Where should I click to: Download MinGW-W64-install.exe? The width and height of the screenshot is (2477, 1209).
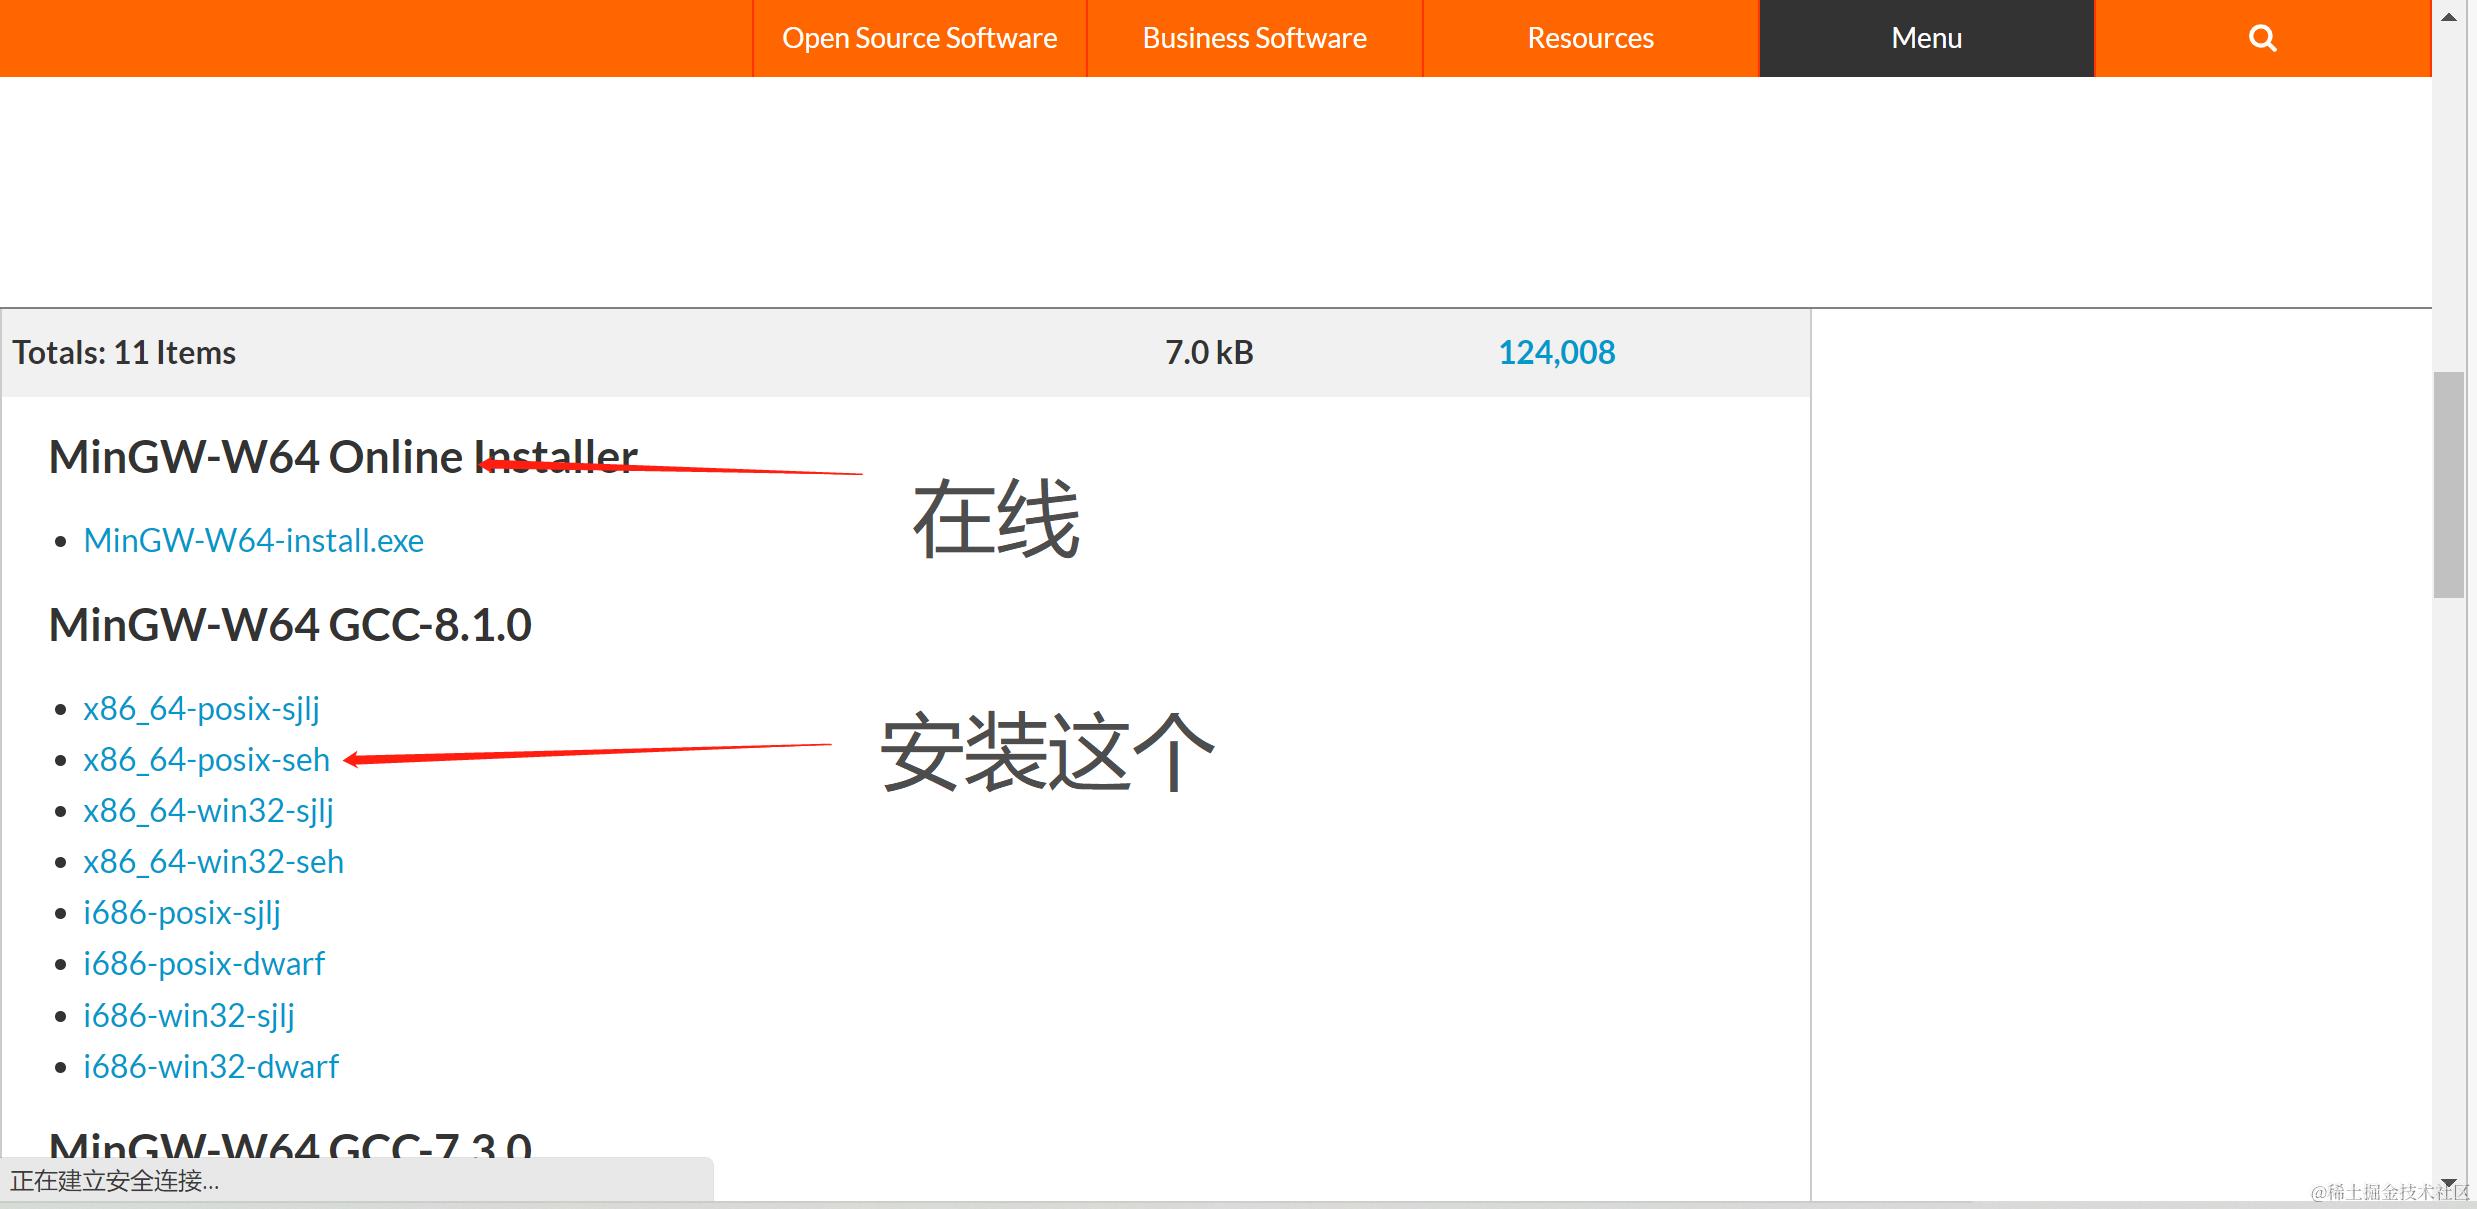[253, 540]
